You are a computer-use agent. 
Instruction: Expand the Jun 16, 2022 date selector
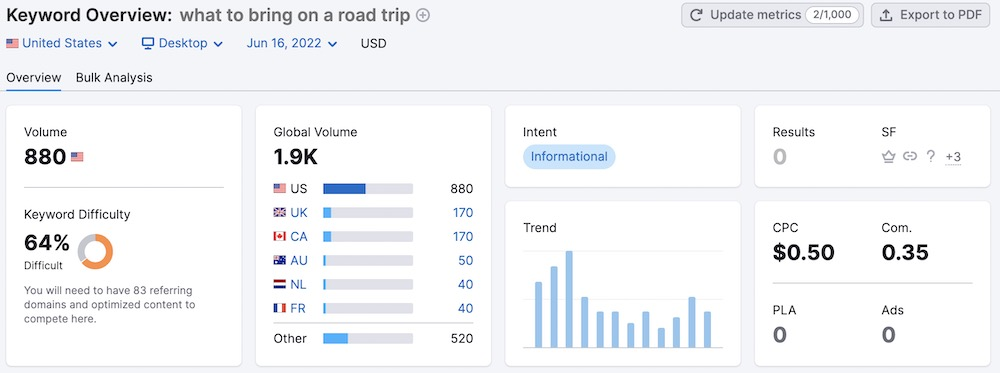pyautogui.click(x=292, y=43)
